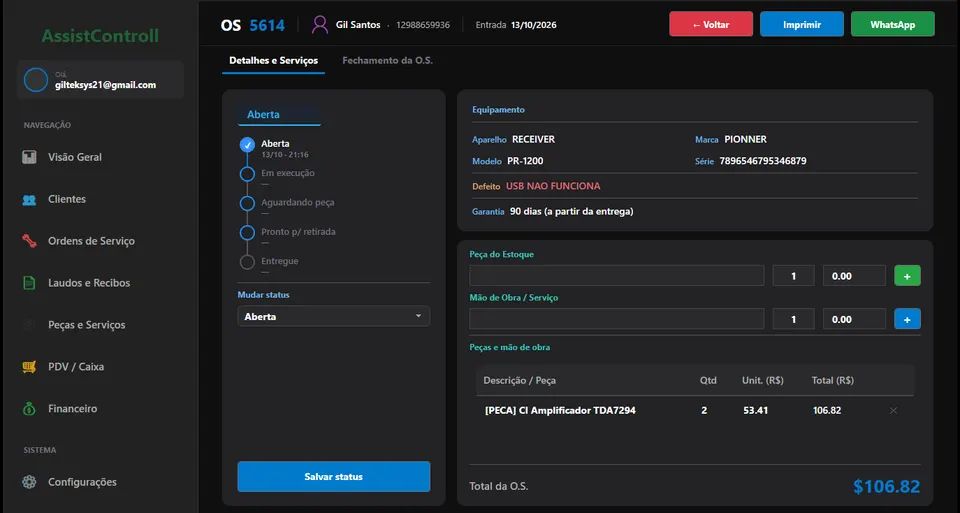Click the brand value PIONNER
Viewport: 960px width, 513px height.
(746, 140)
